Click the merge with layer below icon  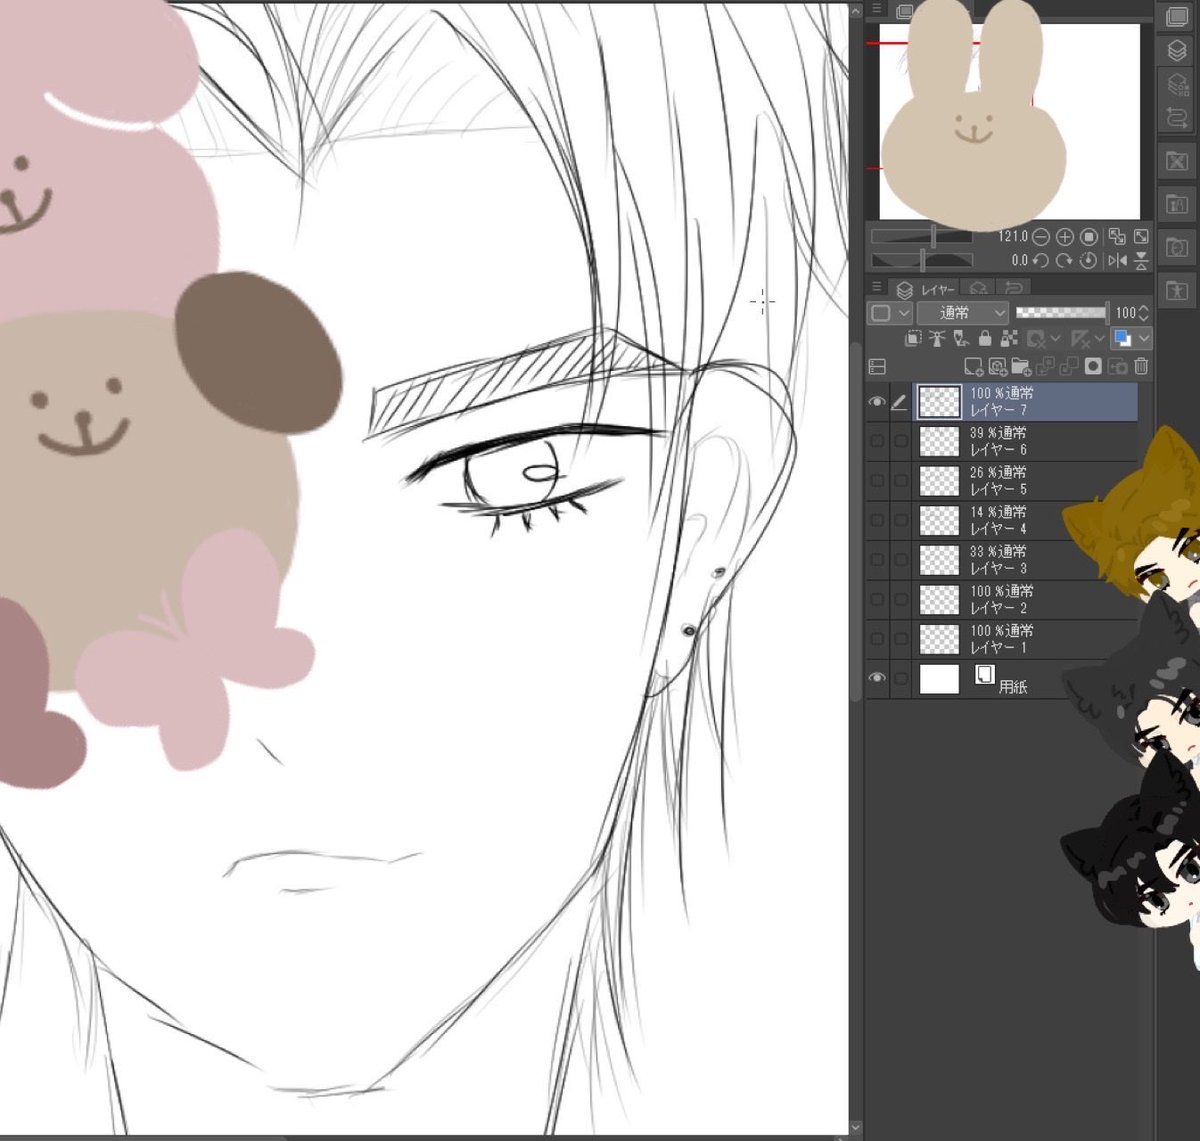[1069, 367]
